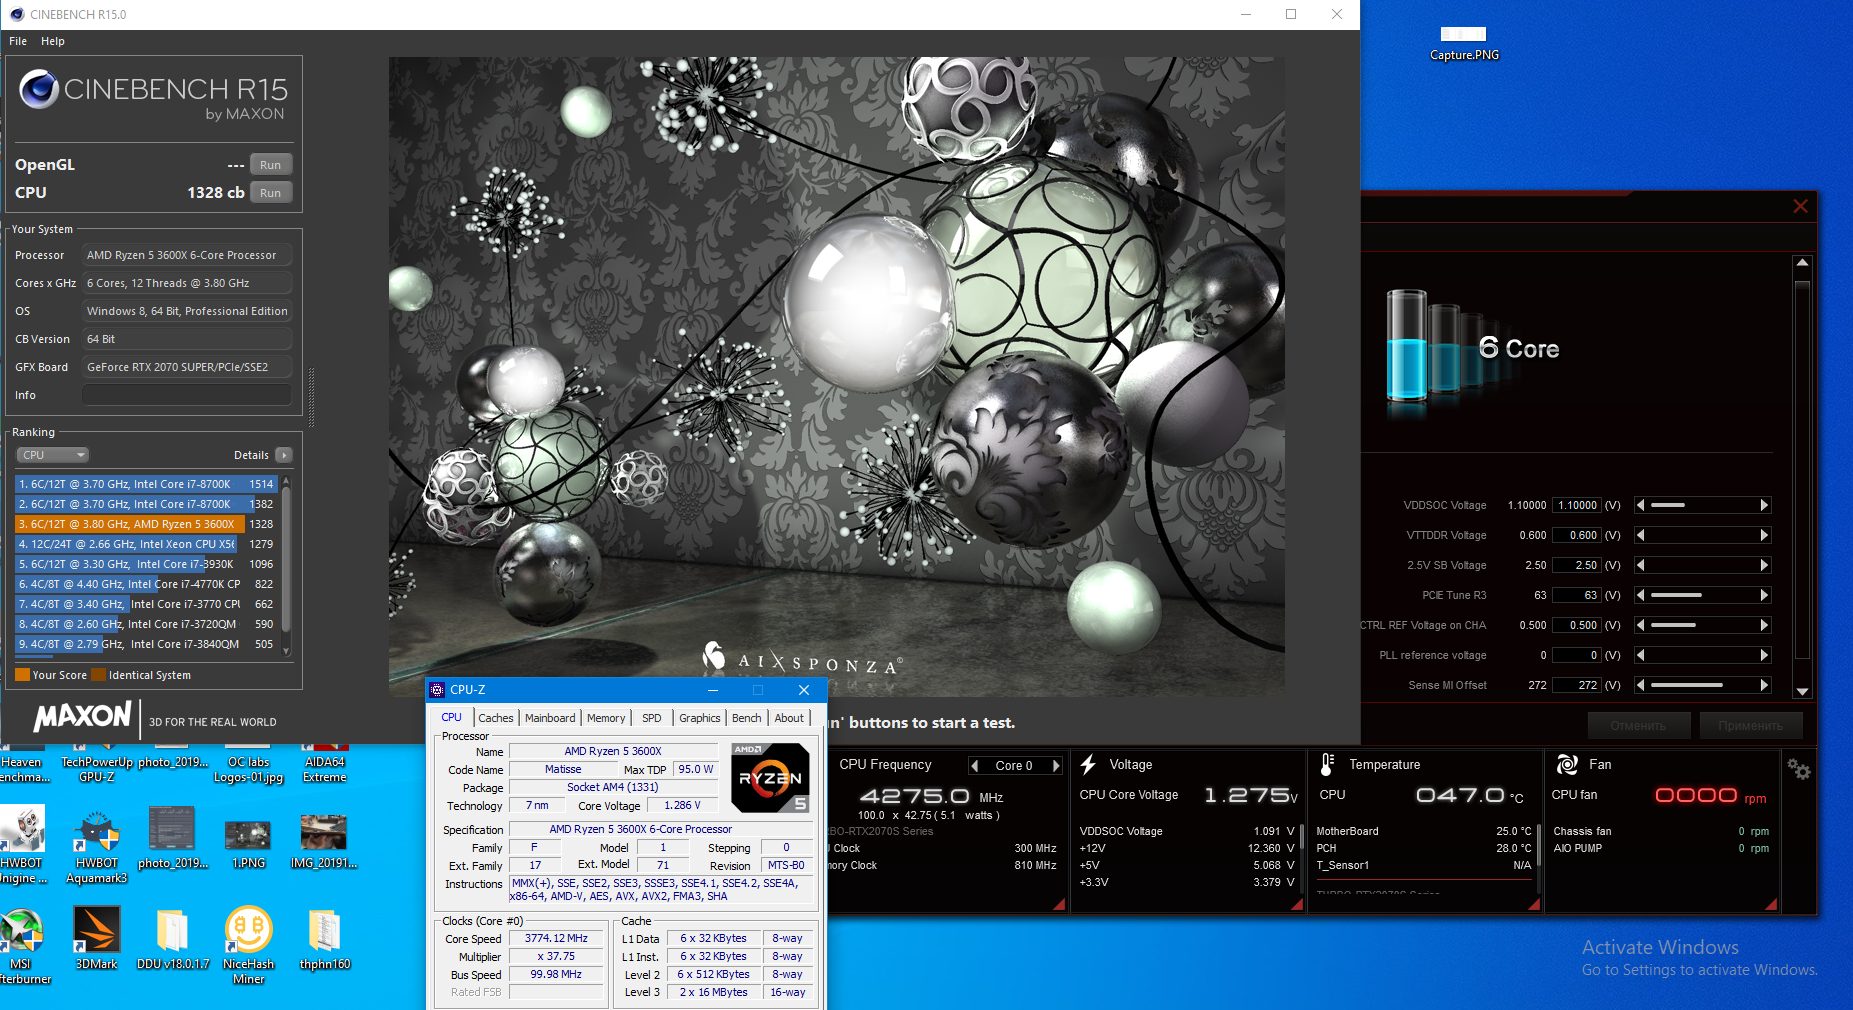Expand the Voltage panel corner triangle

[x=1297, y=904]
